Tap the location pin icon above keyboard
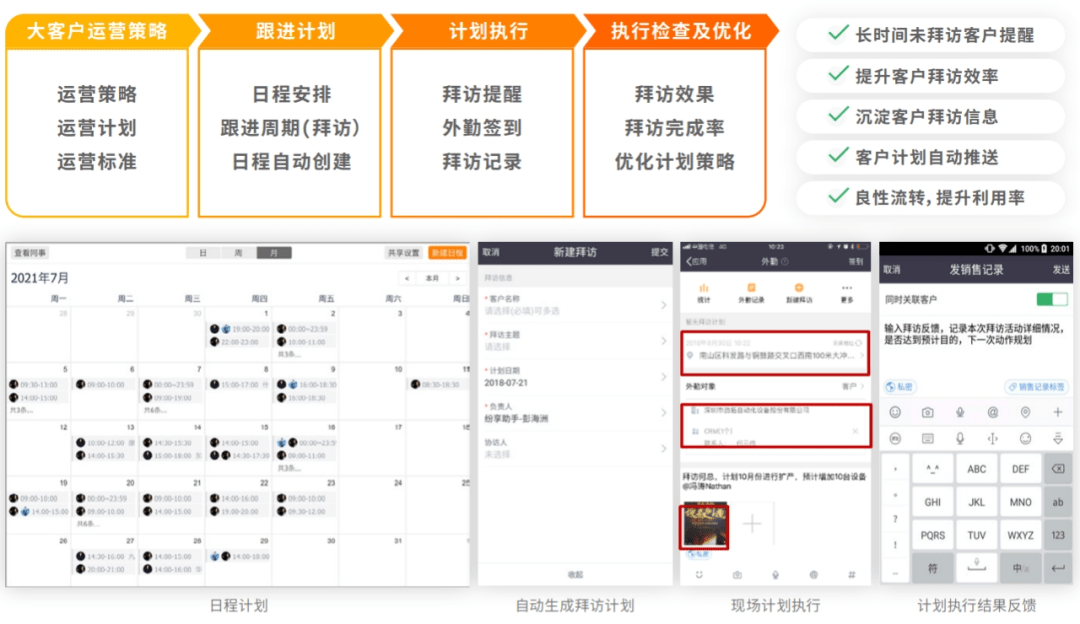The image size is (1080, 624). 1025,412
